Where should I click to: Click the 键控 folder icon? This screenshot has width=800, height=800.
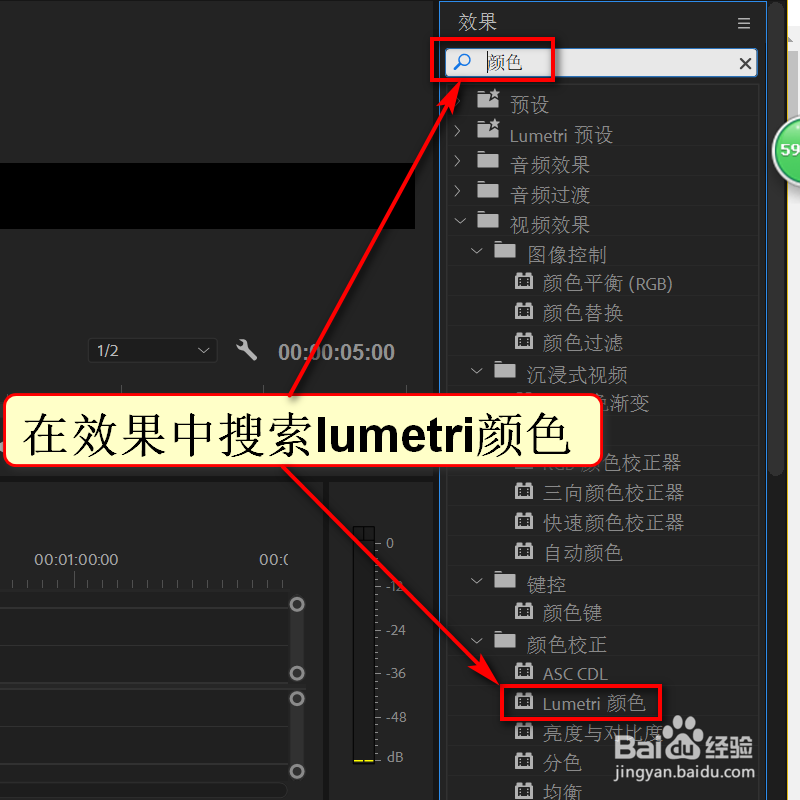505,581
